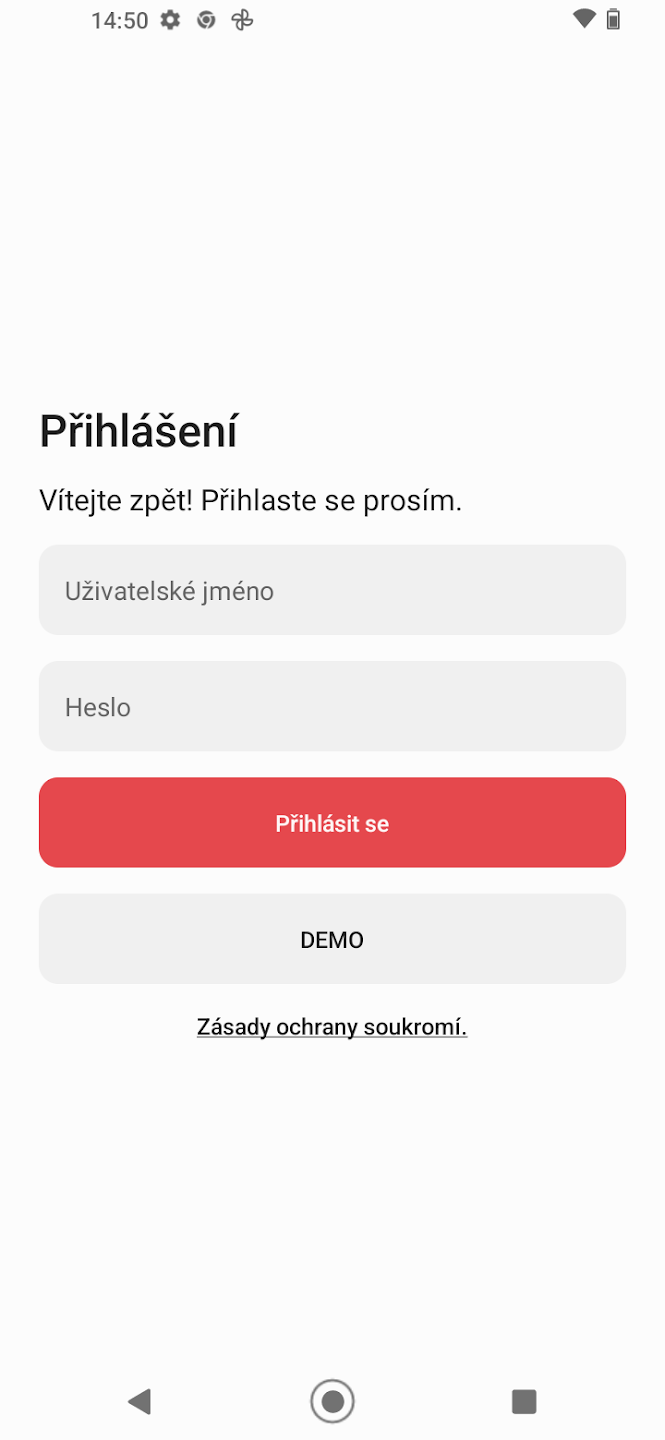Tap the battery indicator icon
The width and height of the screenshot is (665, 1440).
tap(614, 19)
